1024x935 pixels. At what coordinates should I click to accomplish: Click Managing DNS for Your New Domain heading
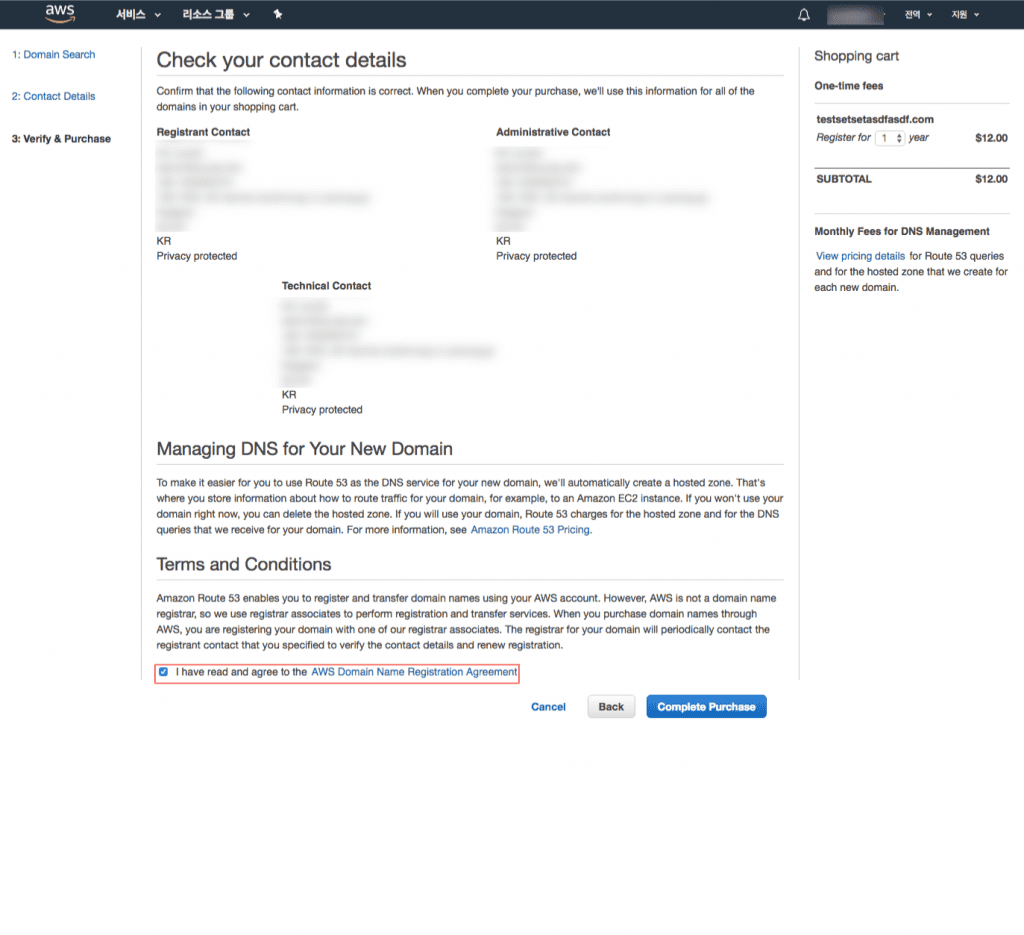pos(304,449)
